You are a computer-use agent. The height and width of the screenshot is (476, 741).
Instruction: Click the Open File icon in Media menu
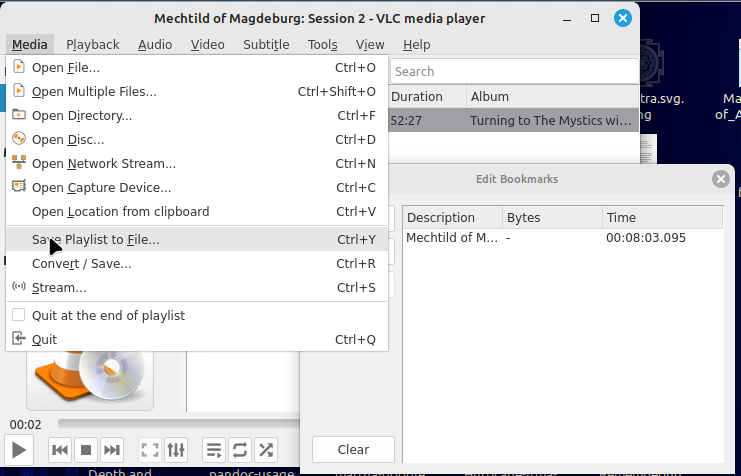click(19, 67)
